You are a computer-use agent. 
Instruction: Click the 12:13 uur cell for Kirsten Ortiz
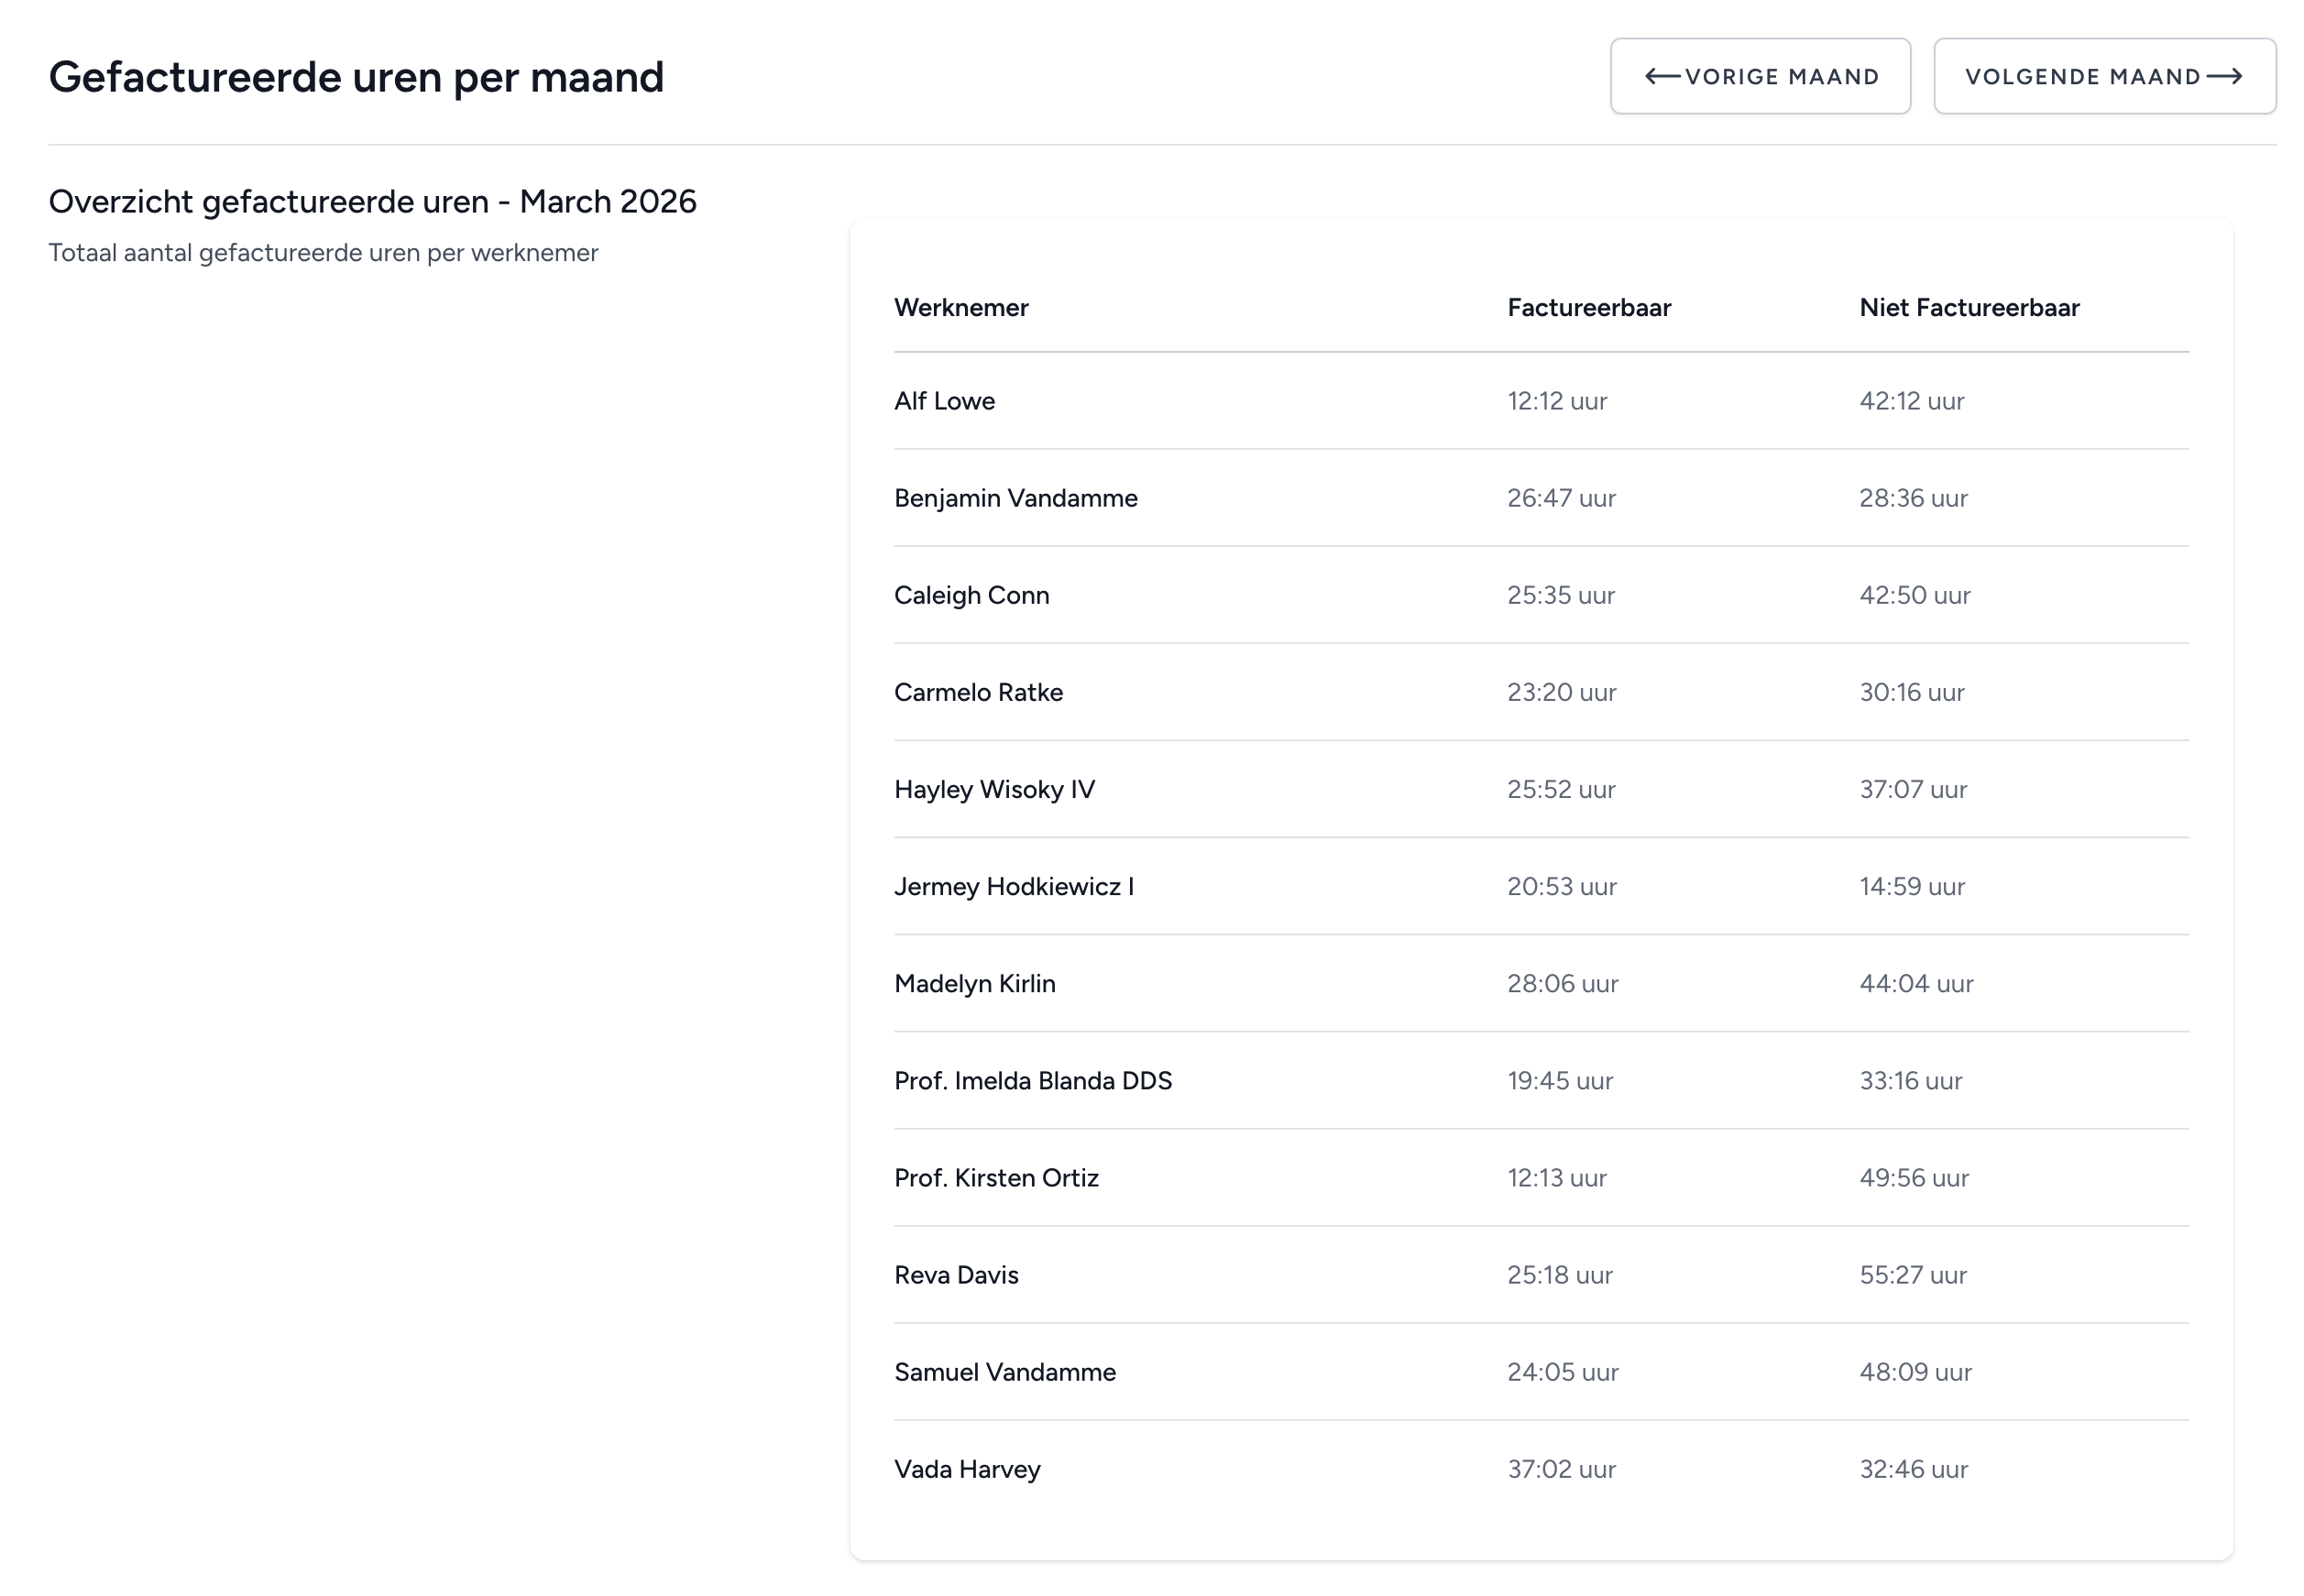pyautogui.click(x=1557, y=1177)
